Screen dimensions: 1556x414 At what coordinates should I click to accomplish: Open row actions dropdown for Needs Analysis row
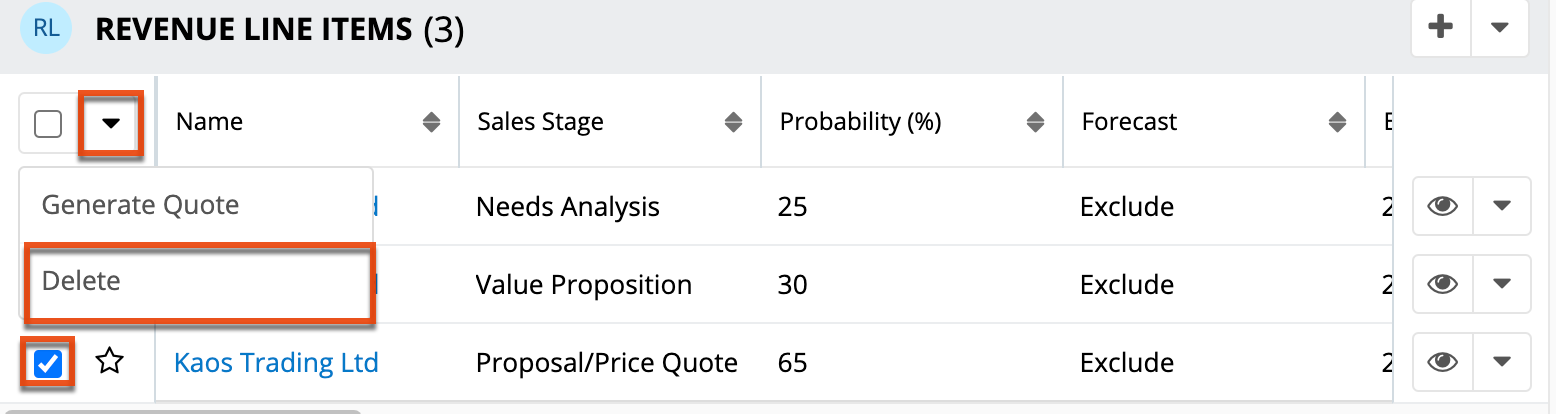(x=1501, y=206)
